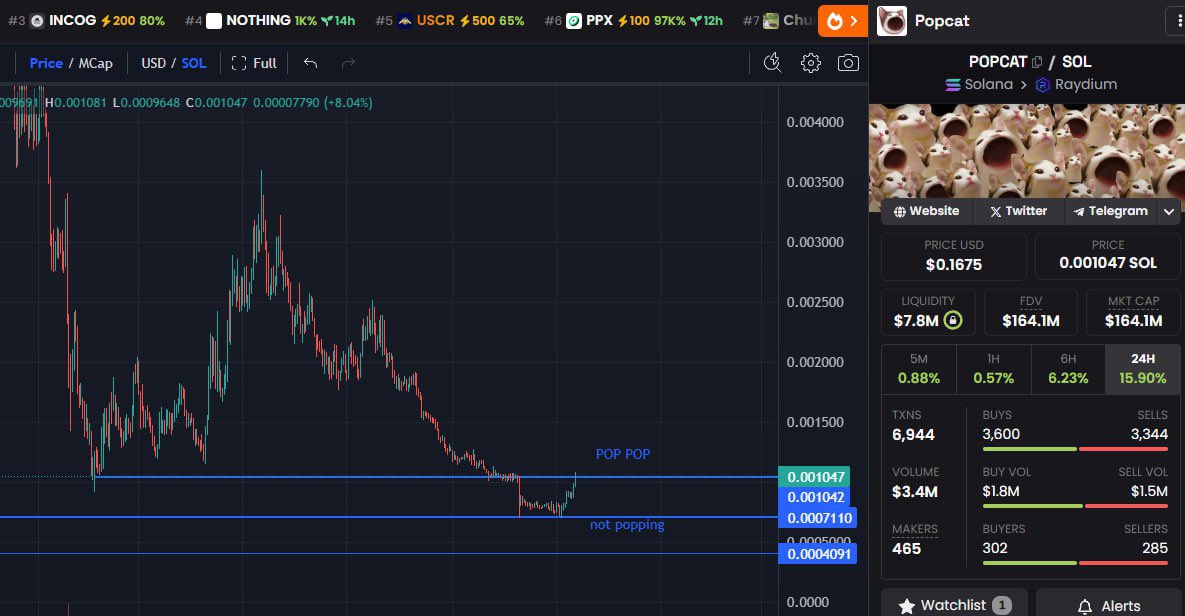Open trending token #5 USCR
The image size is (1185, 616).
(450, 20)
